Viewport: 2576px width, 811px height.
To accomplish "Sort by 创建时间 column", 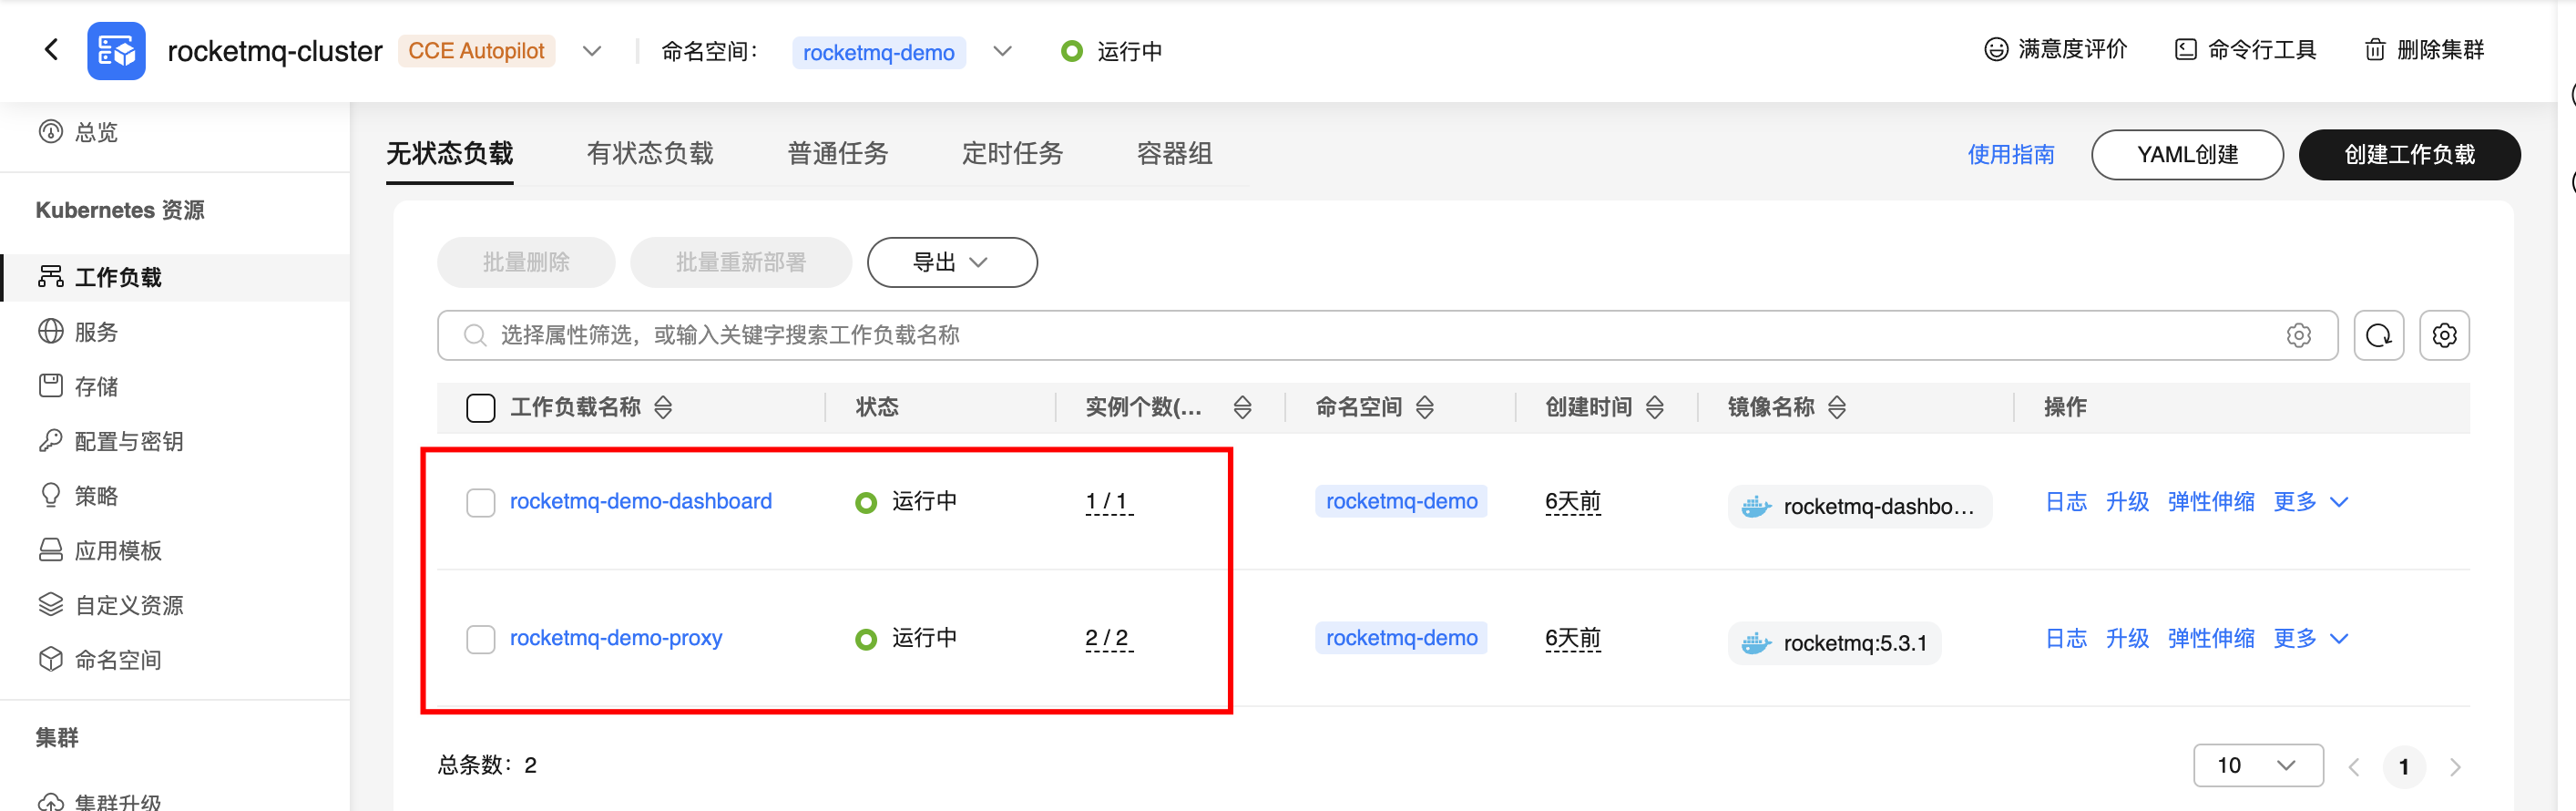I will (1655, 407).
